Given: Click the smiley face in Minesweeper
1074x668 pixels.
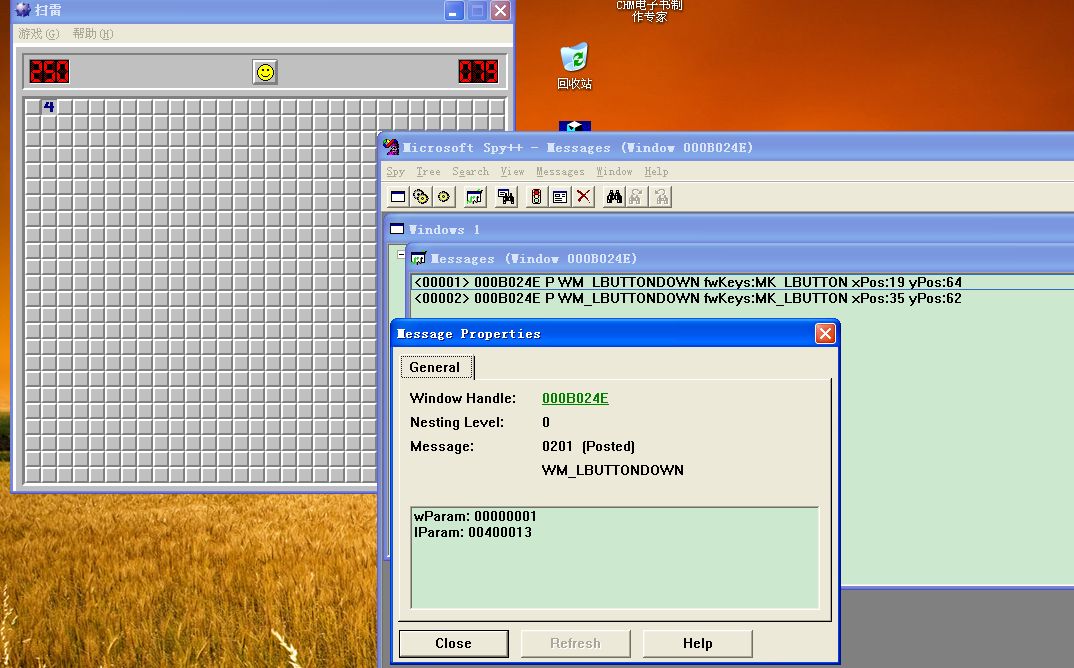Looking at the screenshot, I should pyautogui.click(x=265, y=72).
